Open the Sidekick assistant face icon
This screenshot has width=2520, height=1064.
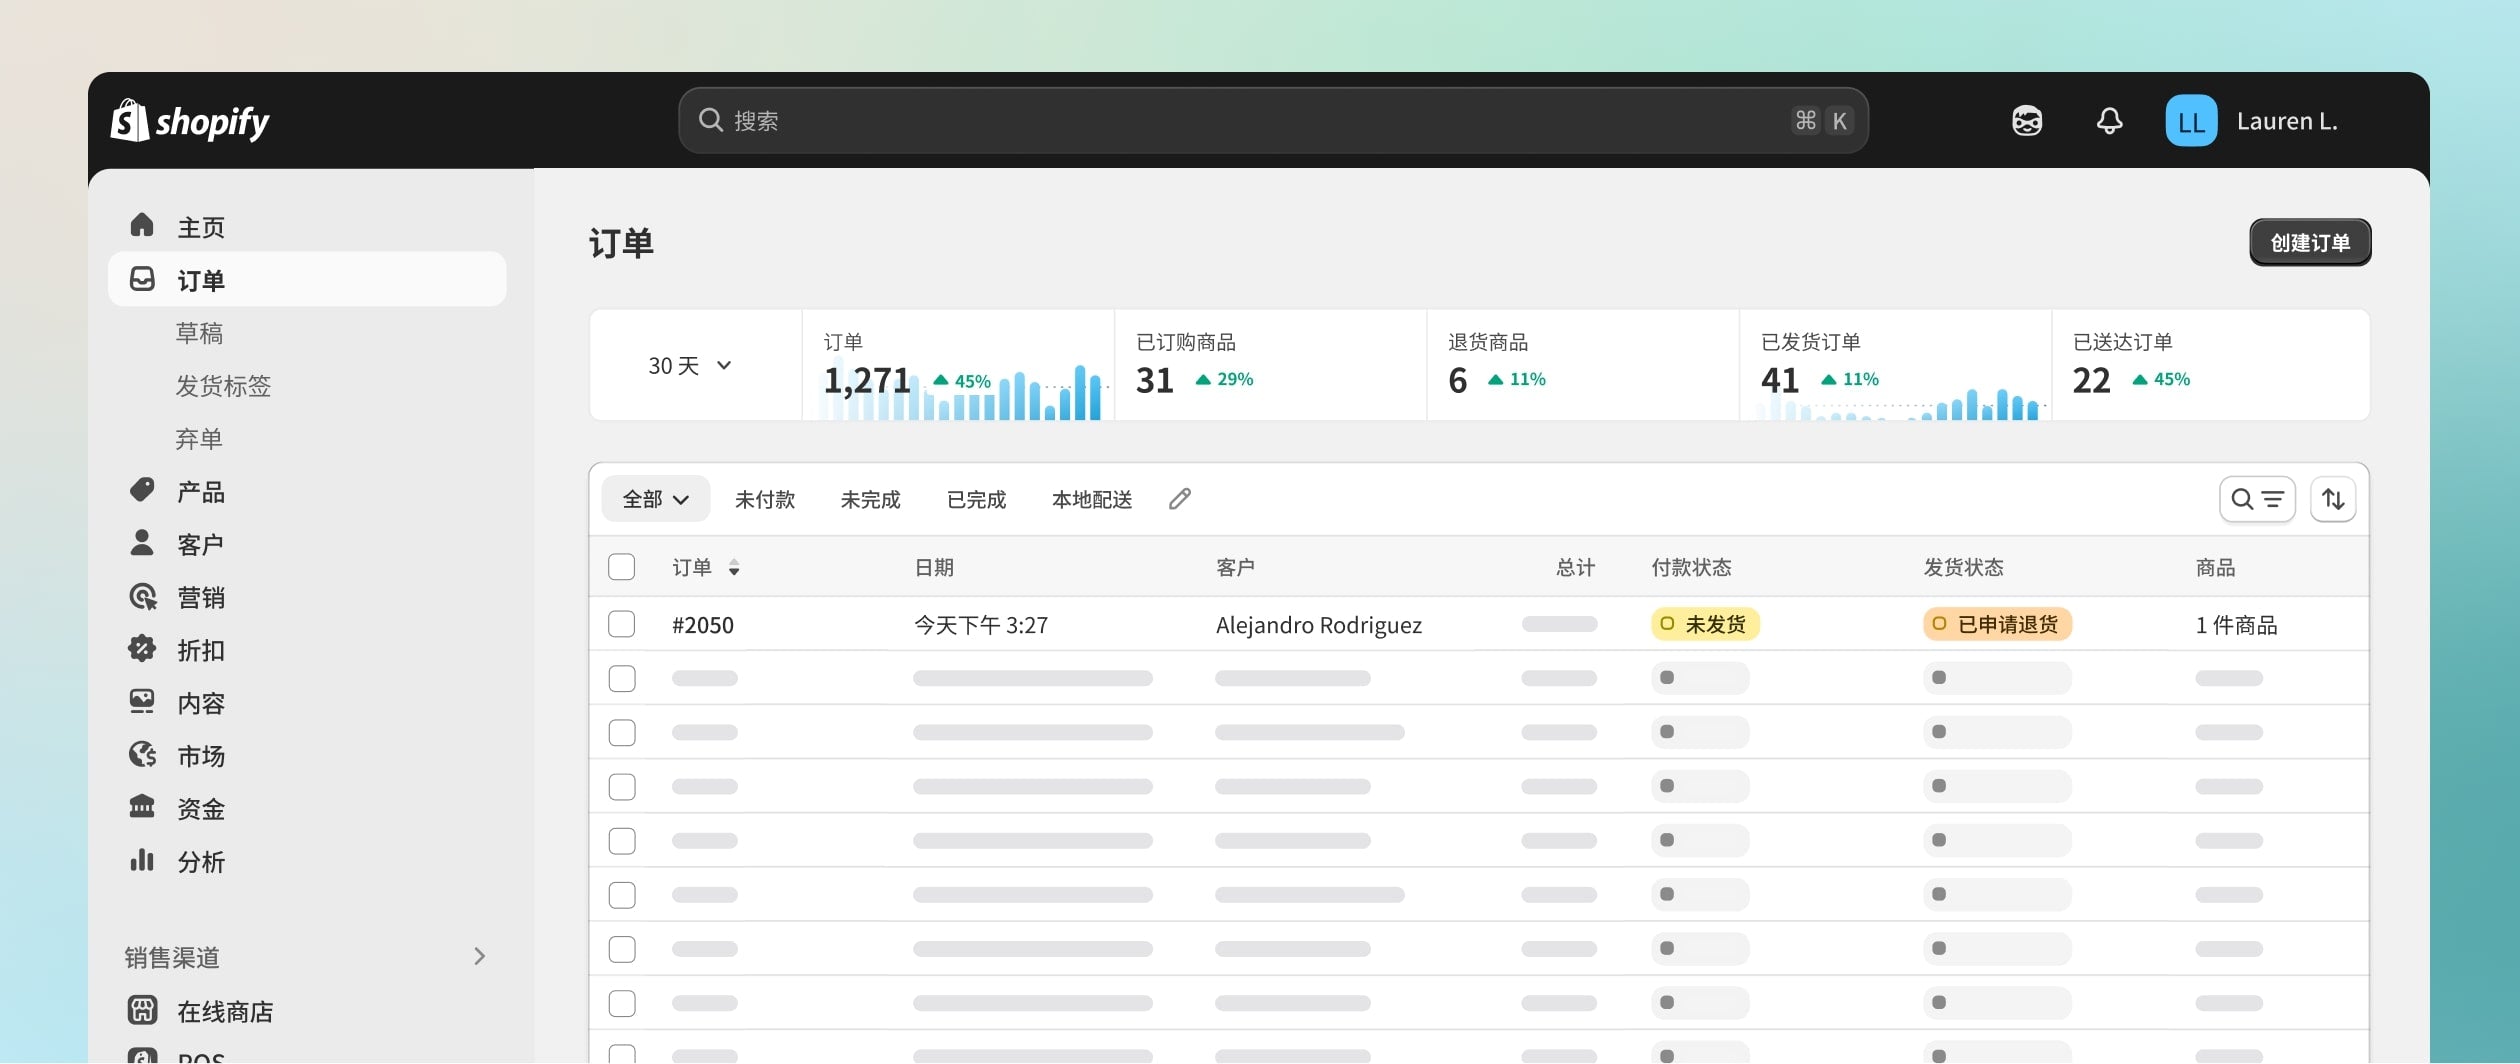(x=2027, y=121)
